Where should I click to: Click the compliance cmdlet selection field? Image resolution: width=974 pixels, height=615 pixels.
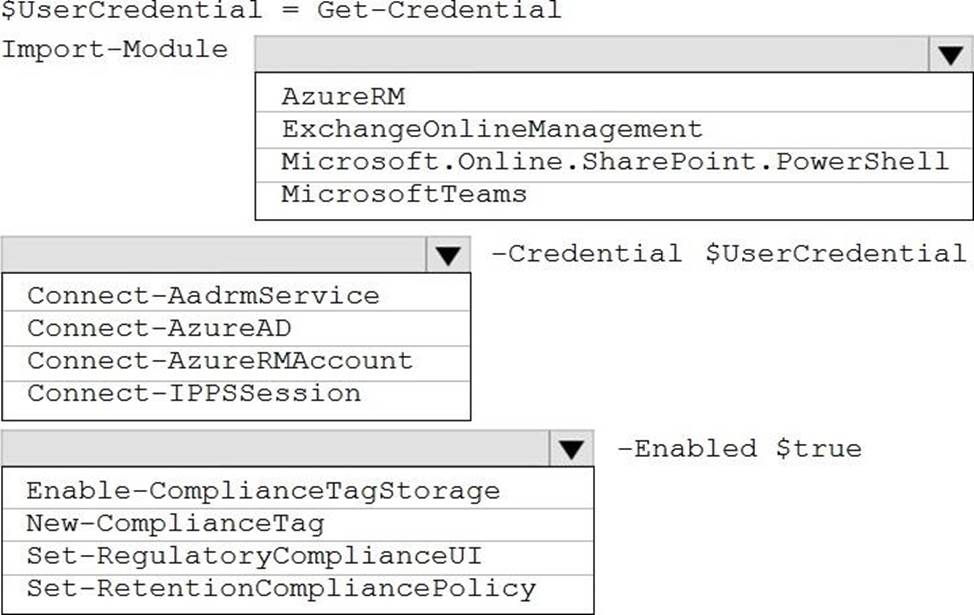click(x=275, y=449)
